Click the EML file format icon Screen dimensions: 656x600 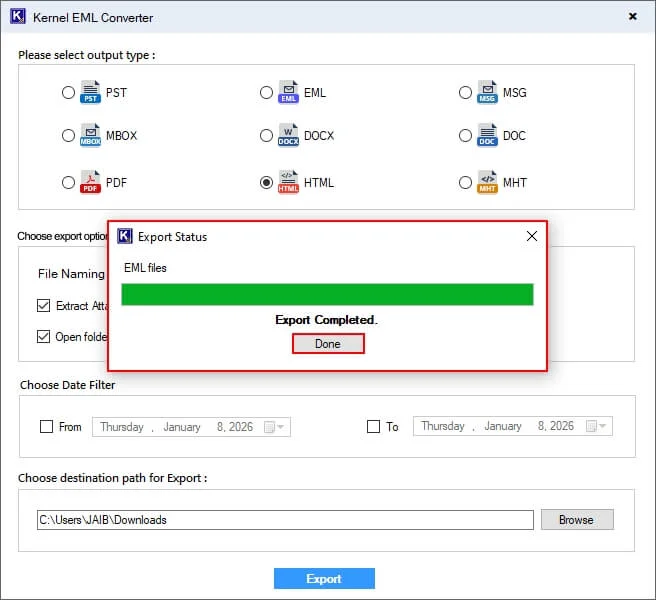pyautogui.click(x=288, y=92)
